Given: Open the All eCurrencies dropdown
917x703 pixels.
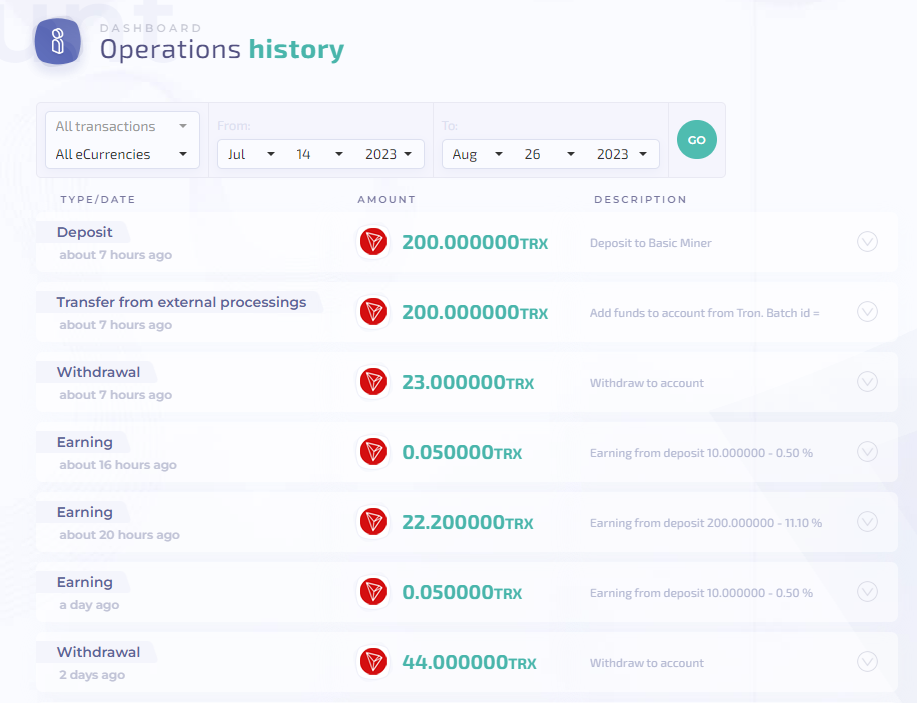Looking at the screenshot, I should click(x=121, y=154).
